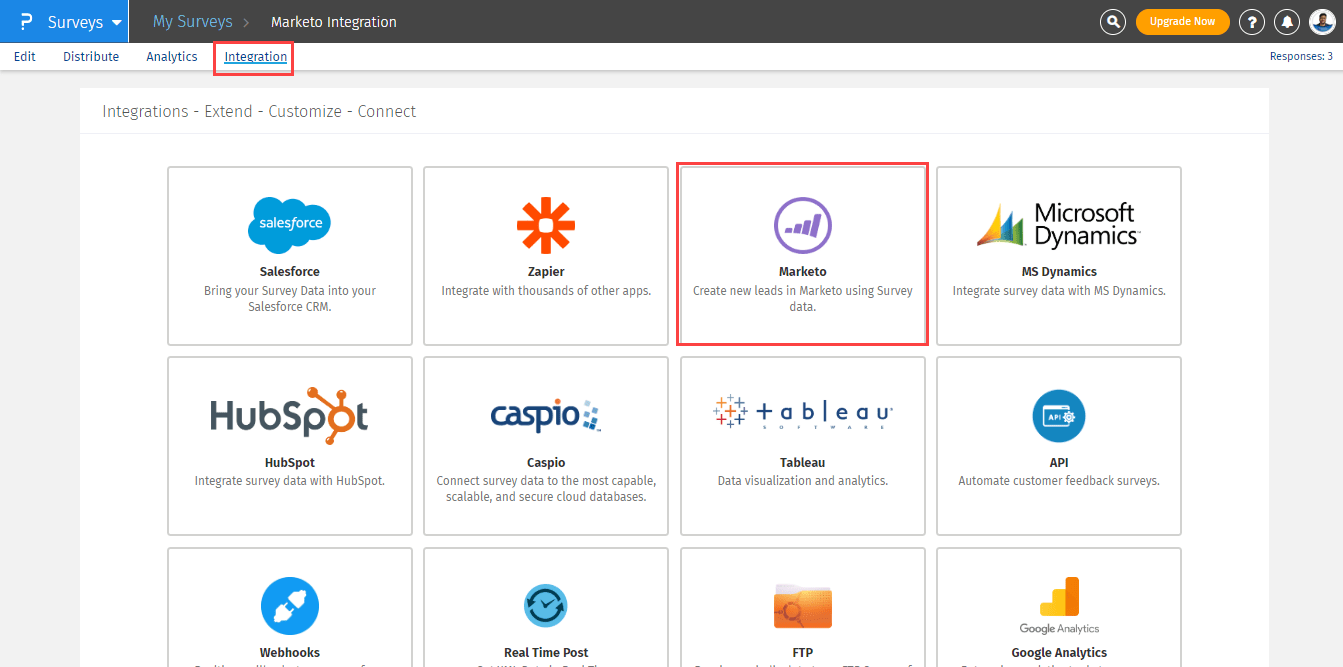The width and height of the screenshot is (1343, 667).
Task: Open the Integration tab
Action: 255,57
